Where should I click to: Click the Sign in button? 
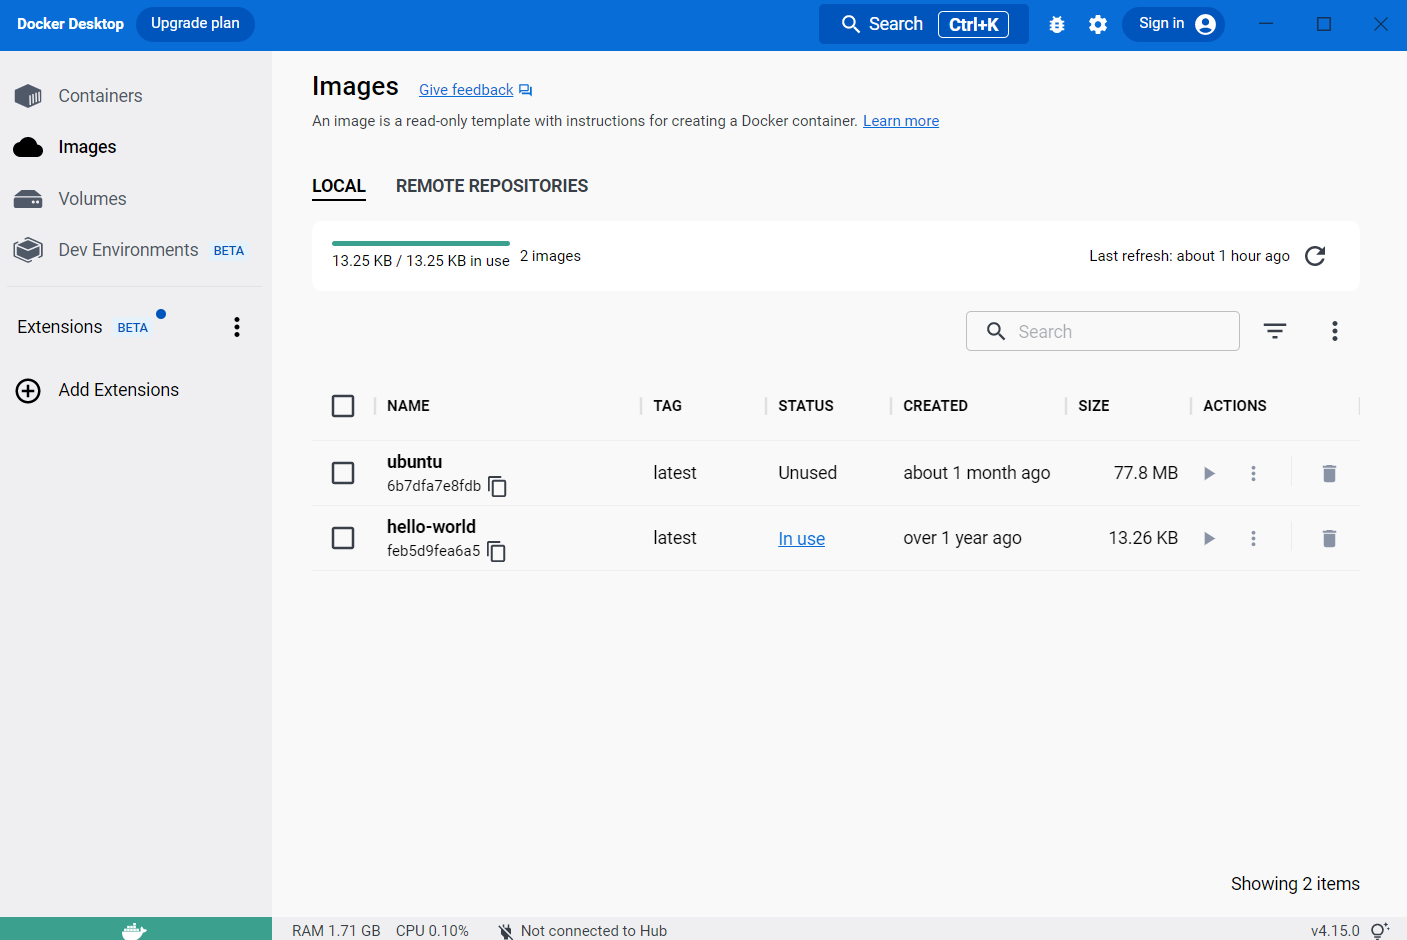click(x=1173, y=24)
